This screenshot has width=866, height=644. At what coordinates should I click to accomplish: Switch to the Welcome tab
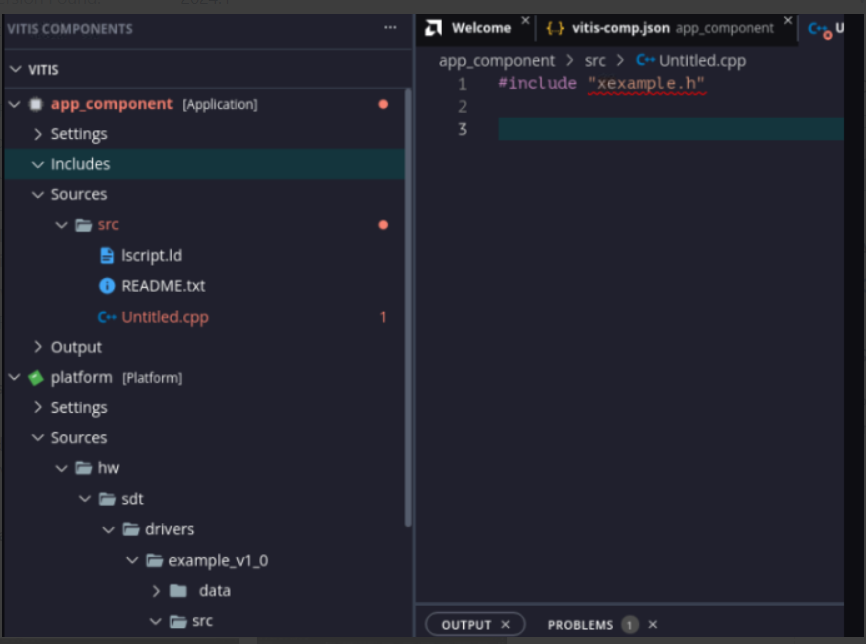[481, 28]
